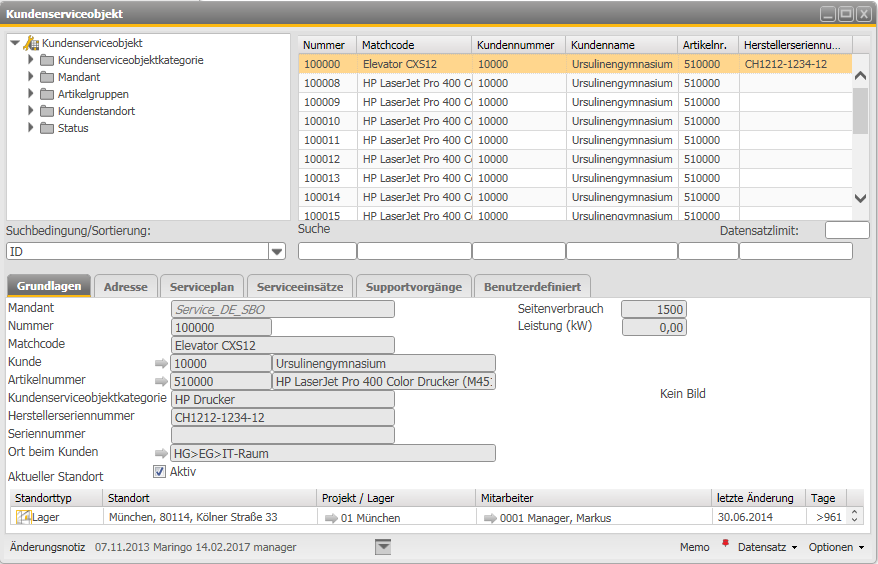Select the row numbered 100010

click(575, 121)
